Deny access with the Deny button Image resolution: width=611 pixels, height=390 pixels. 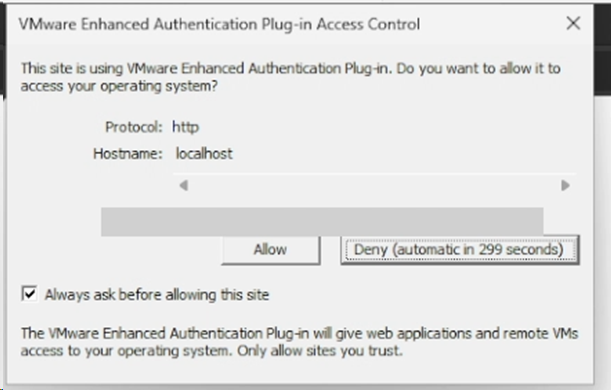460,250
